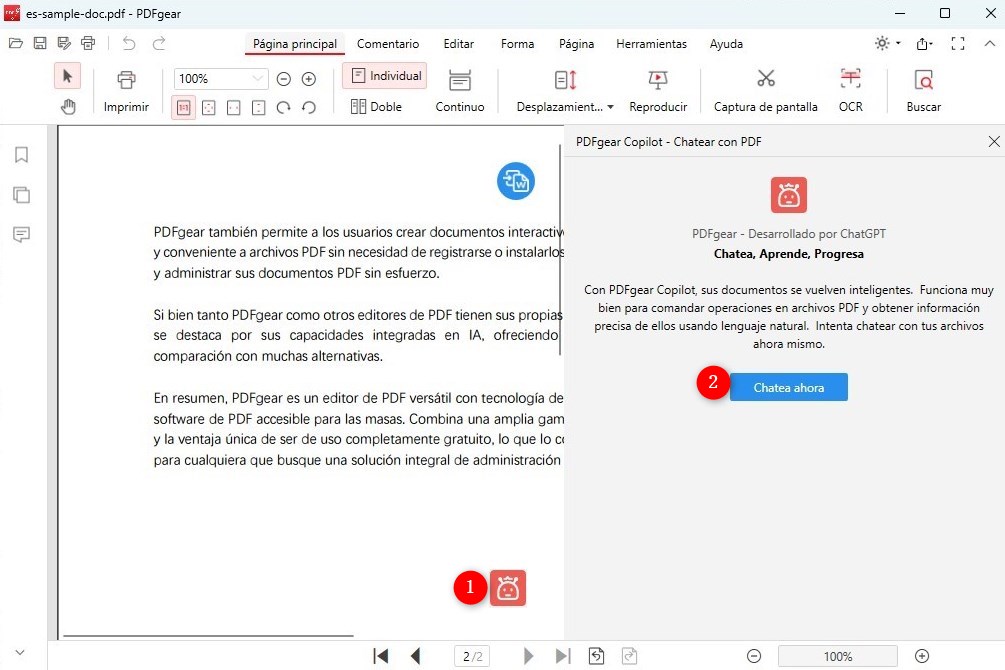The height and width of the screenshot is (670, 1005).
Task: Activate the hand pan tool
Action: (68, 106)
